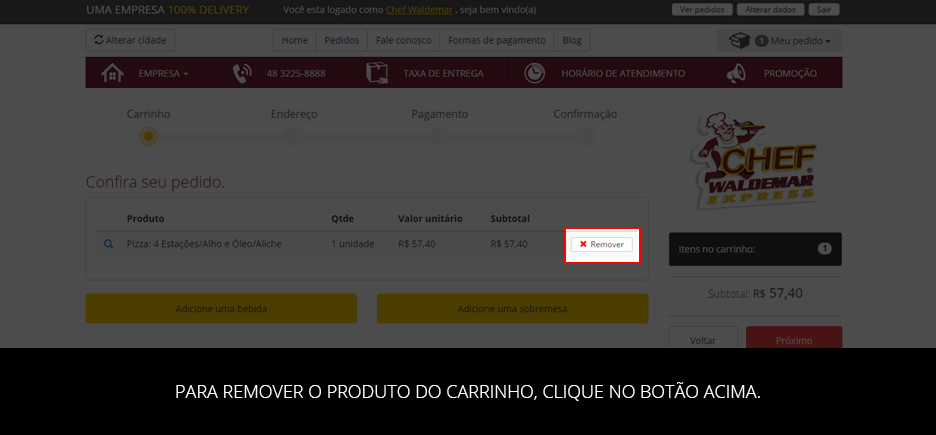Go to Próximo checkout step
Screen dimensions: 936x435
(x=794, y=338)
